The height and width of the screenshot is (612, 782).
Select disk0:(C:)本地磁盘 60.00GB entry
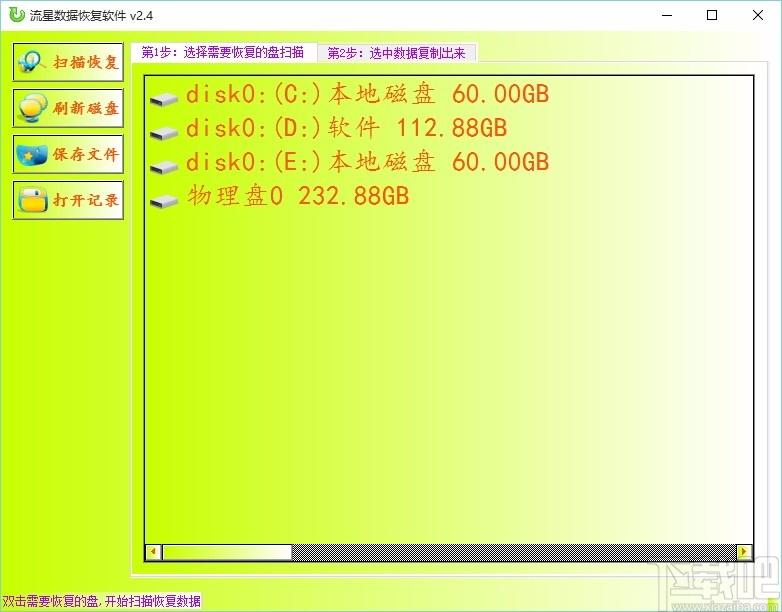pos(350,95)
